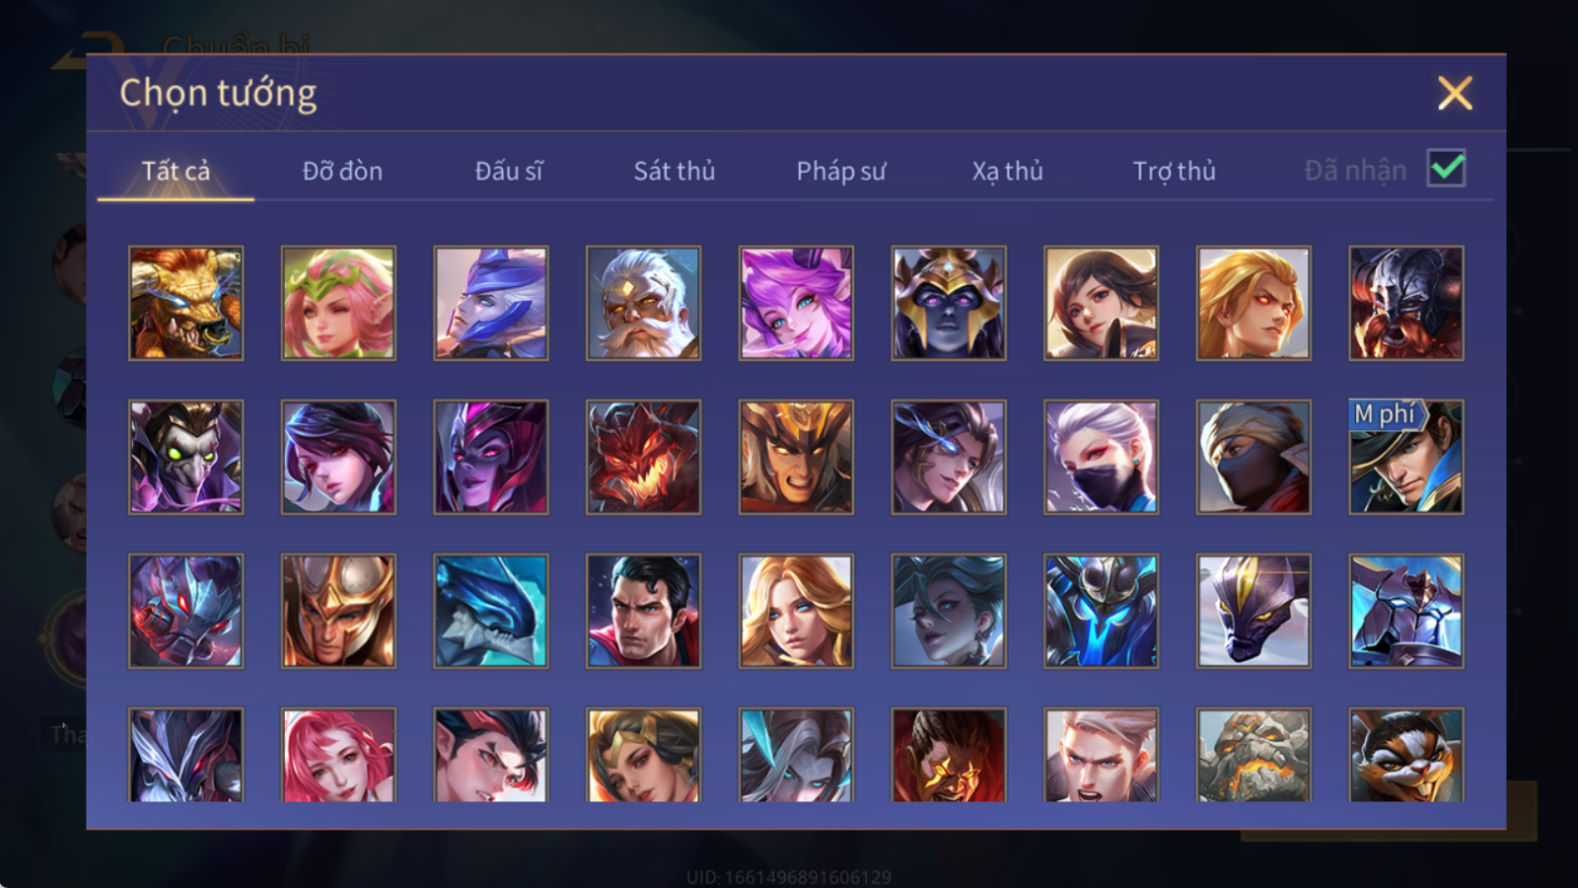The height and width of the screenshot is (888, 1578).
Task: Select the green-eyed plague doctor hero
Action: (186, 457)
